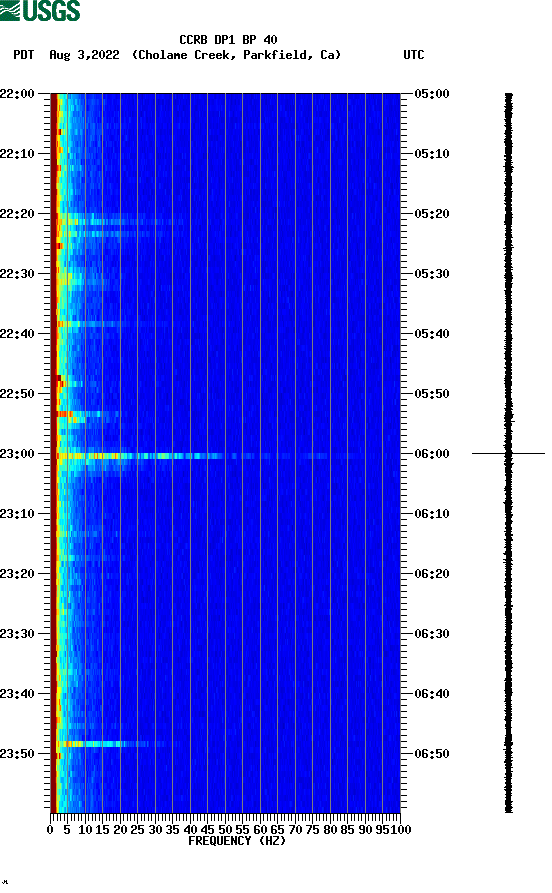Viewport: 552px width, 893px height.
Task: Click the 23:50 PDT time label
Action: click(17, 753)
